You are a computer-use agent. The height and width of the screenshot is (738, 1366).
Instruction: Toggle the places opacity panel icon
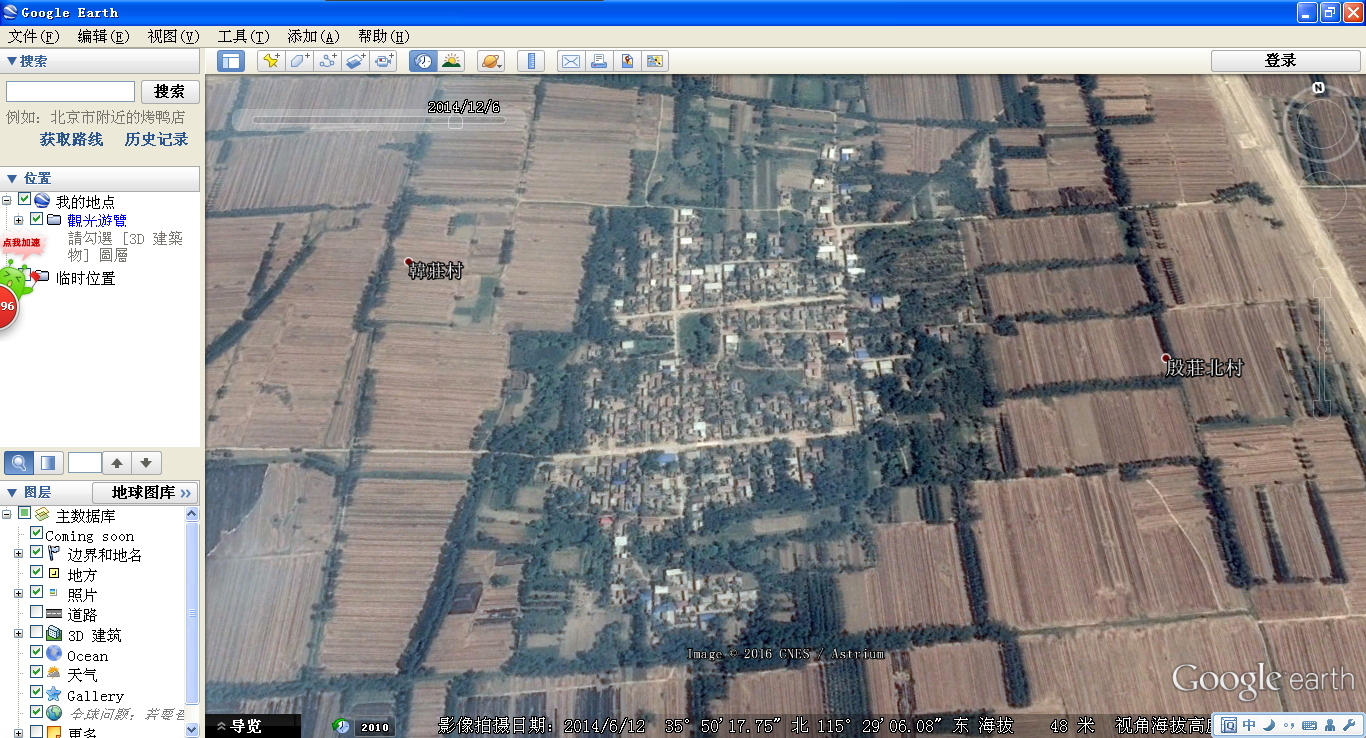pyautogui.click(x=47, y=463)
